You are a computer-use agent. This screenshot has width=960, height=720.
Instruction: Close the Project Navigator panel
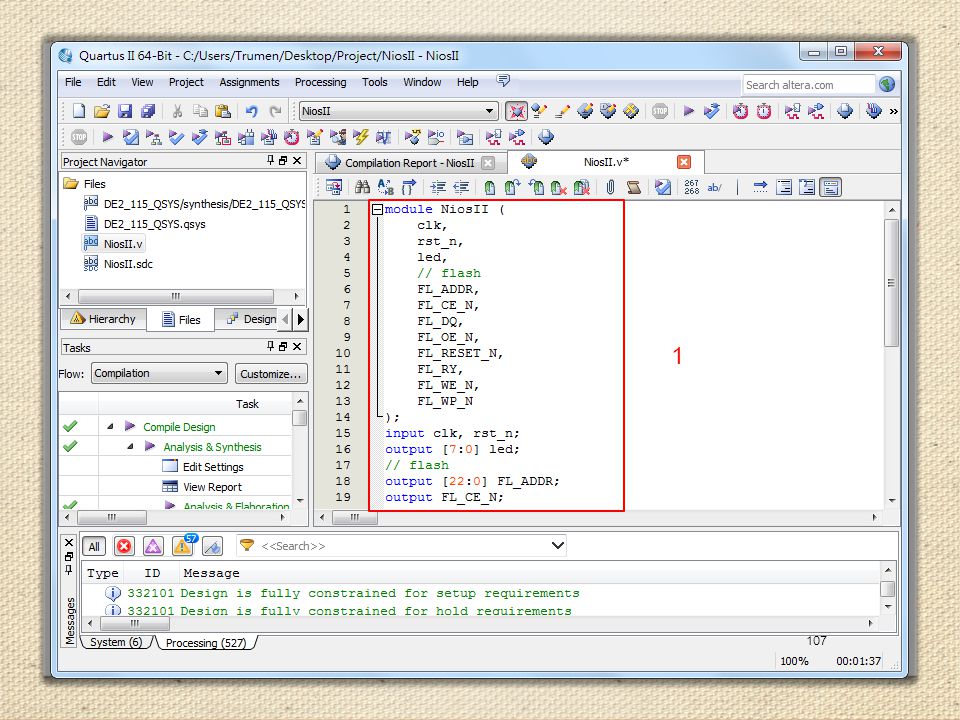click(x=297, y=160)
